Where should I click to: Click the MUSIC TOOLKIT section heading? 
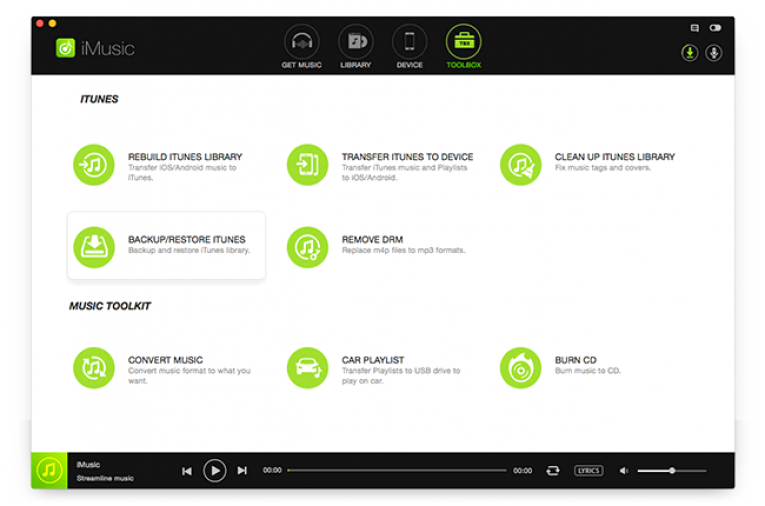(x=110, y=306)
